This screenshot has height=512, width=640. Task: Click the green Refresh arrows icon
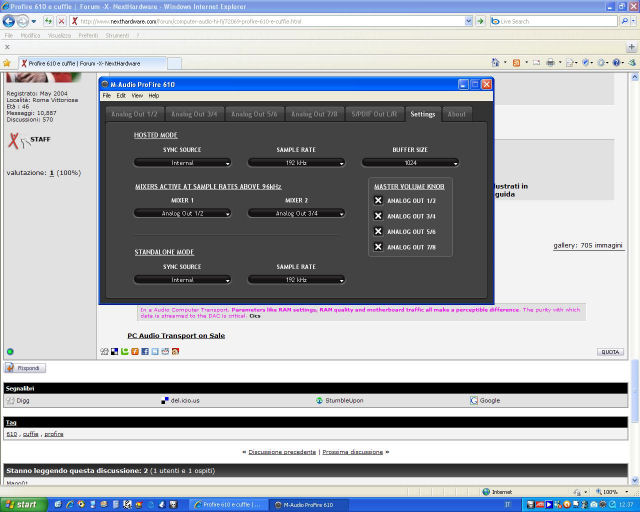(48, 21)
